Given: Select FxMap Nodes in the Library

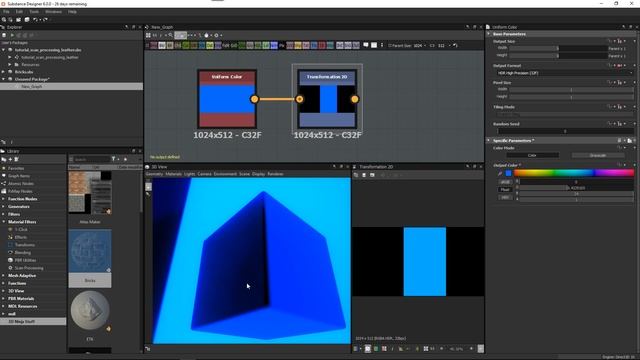Looking at the screenshot, I should [20, 191].
